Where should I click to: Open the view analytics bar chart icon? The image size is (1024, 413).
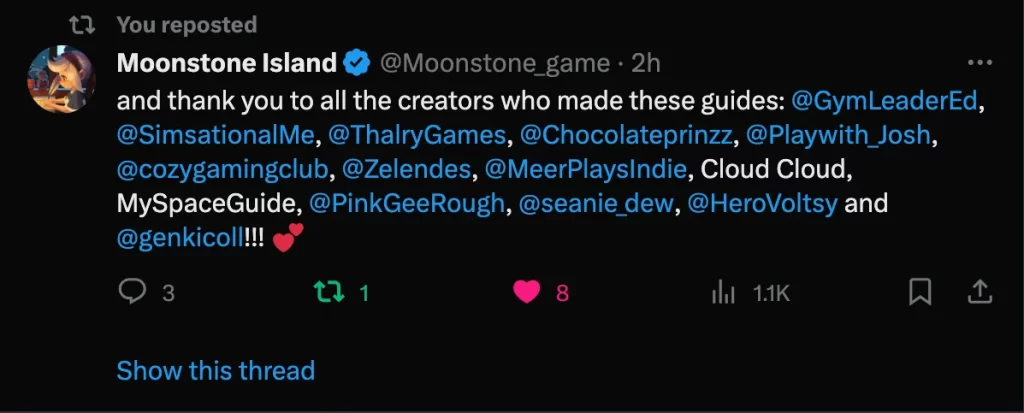point(723,294)
